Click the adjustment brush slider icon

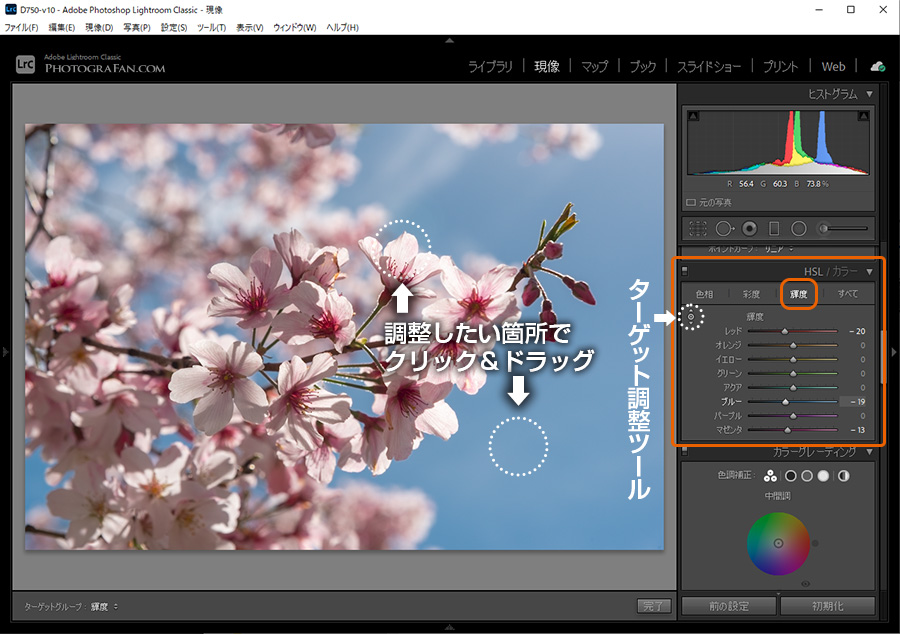point(843,228)
